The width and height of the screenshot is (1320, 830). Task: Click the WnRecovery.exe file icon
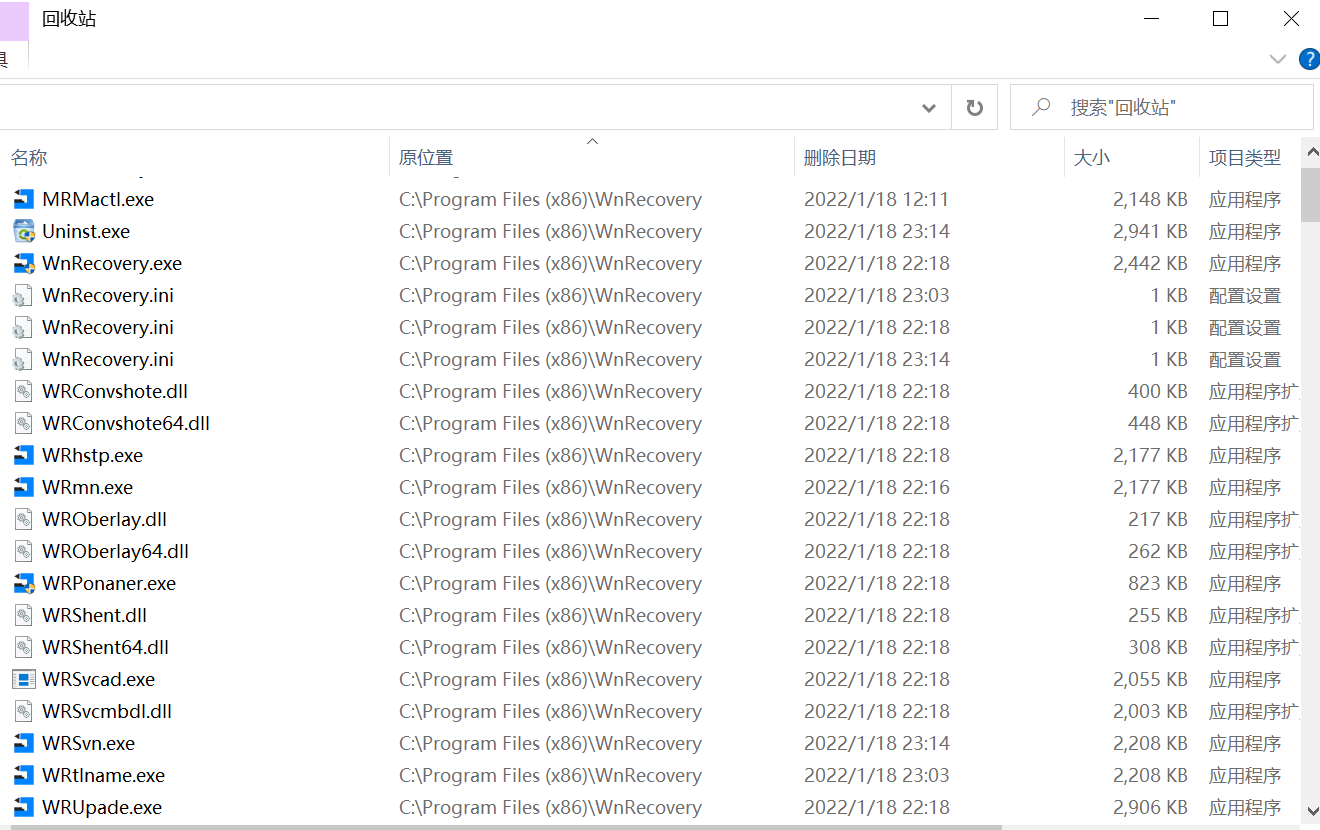pos(22,263)
